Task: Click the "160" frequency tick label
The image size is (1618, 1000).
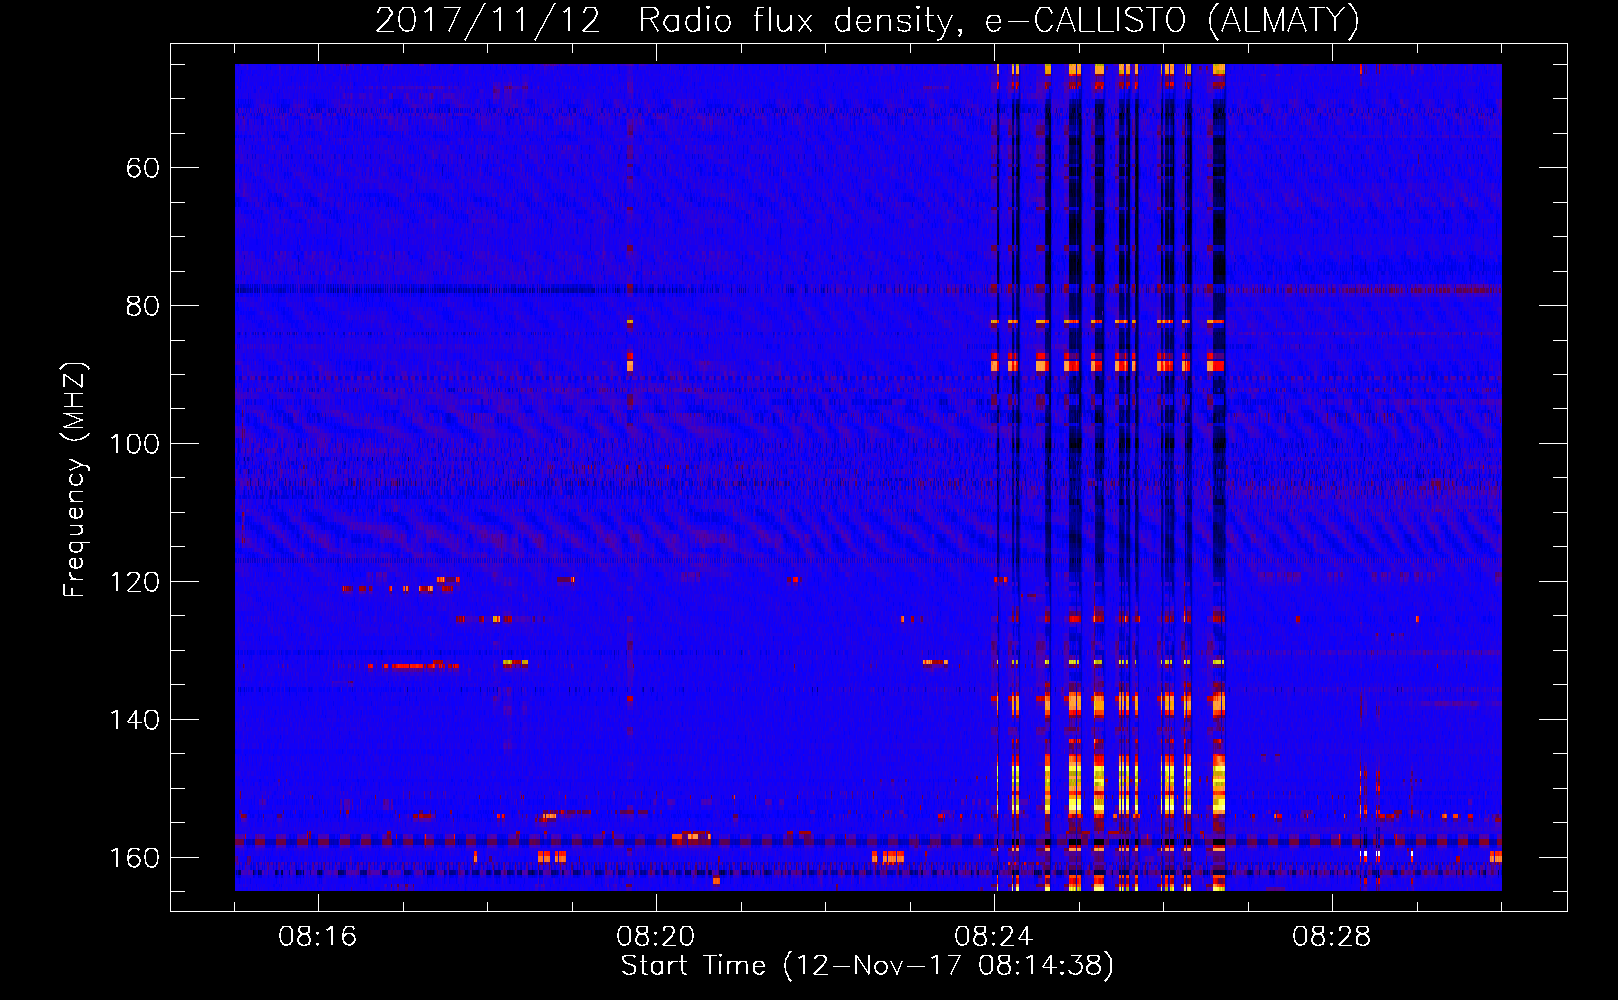Action: click(x=134, y=858)
